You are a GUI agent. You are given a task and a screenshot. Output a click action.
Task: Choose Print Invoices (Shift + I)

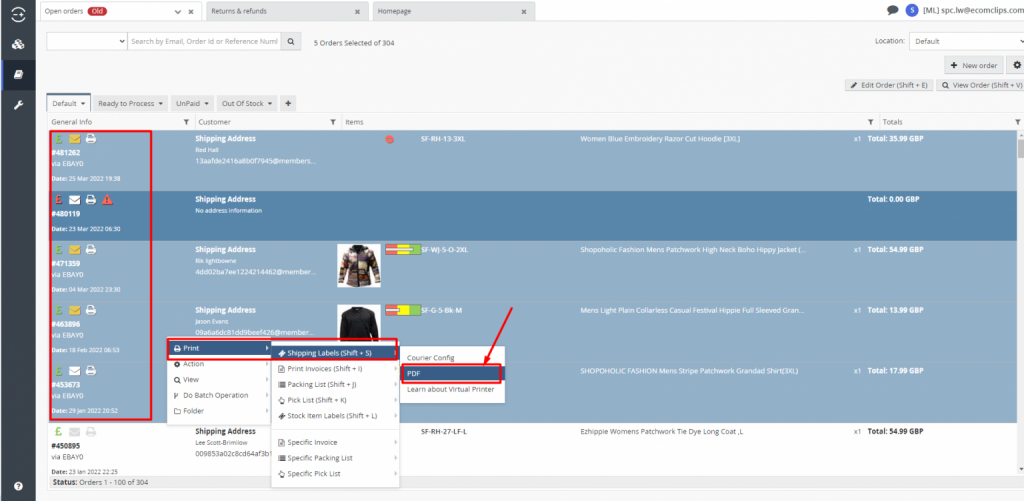point(334,368)
